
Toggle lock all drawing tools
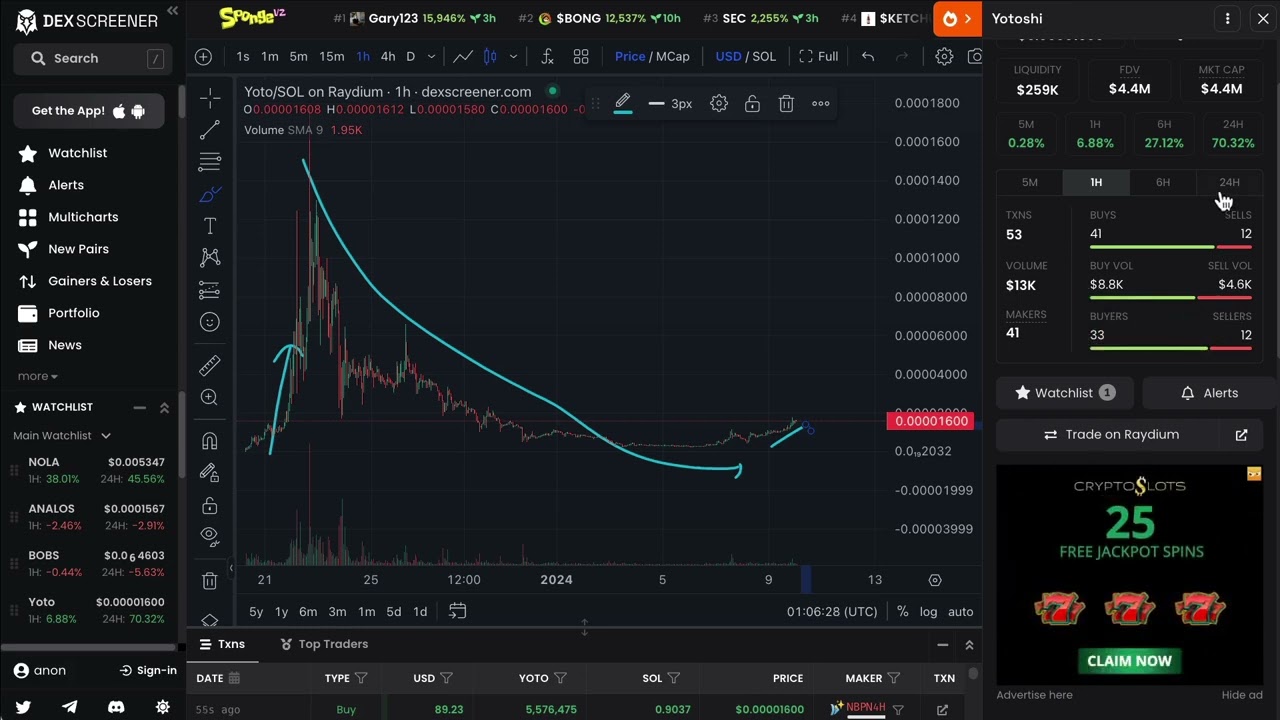210,504
